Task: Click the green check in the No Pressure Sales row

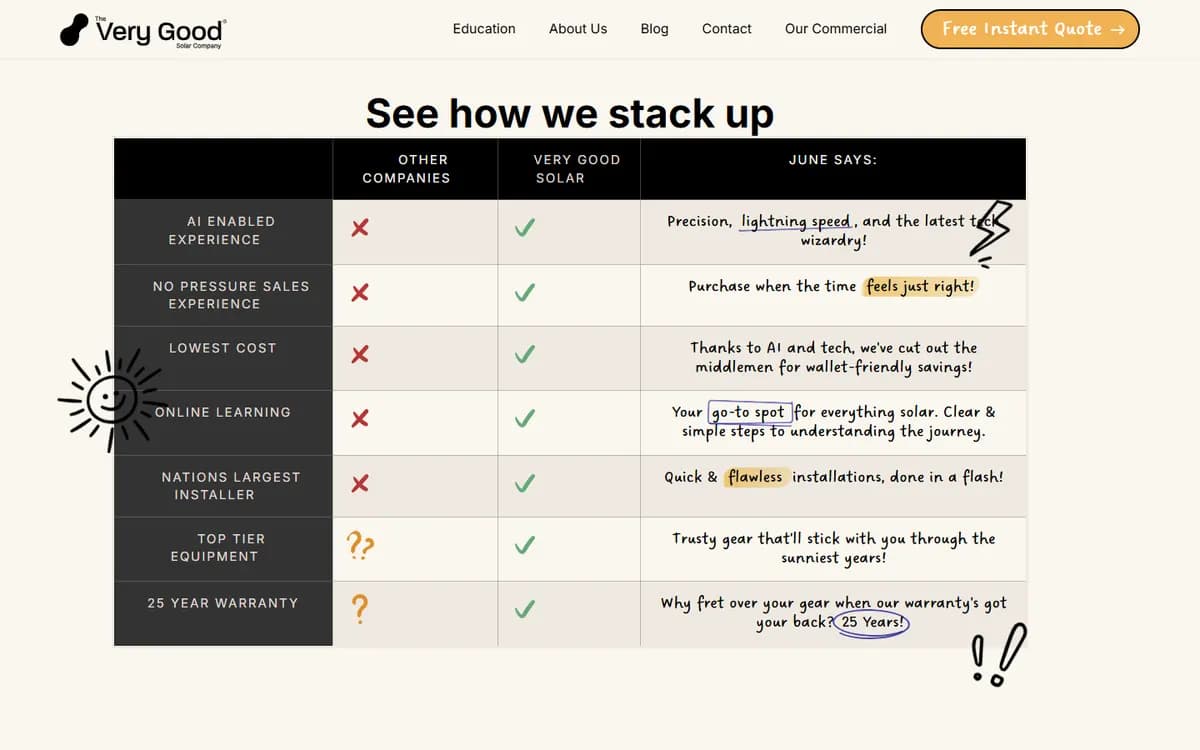Action: [524, 293]
